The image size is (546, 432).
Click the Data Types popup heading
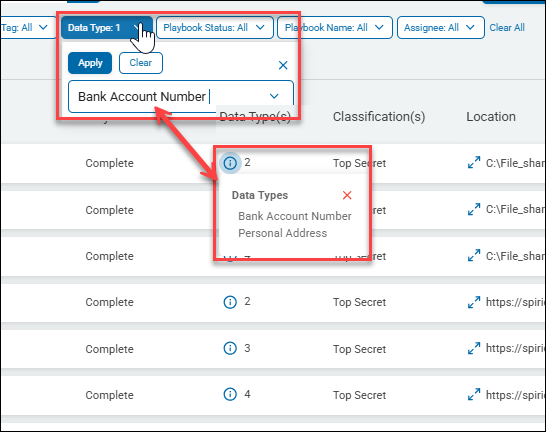[260, 195]
